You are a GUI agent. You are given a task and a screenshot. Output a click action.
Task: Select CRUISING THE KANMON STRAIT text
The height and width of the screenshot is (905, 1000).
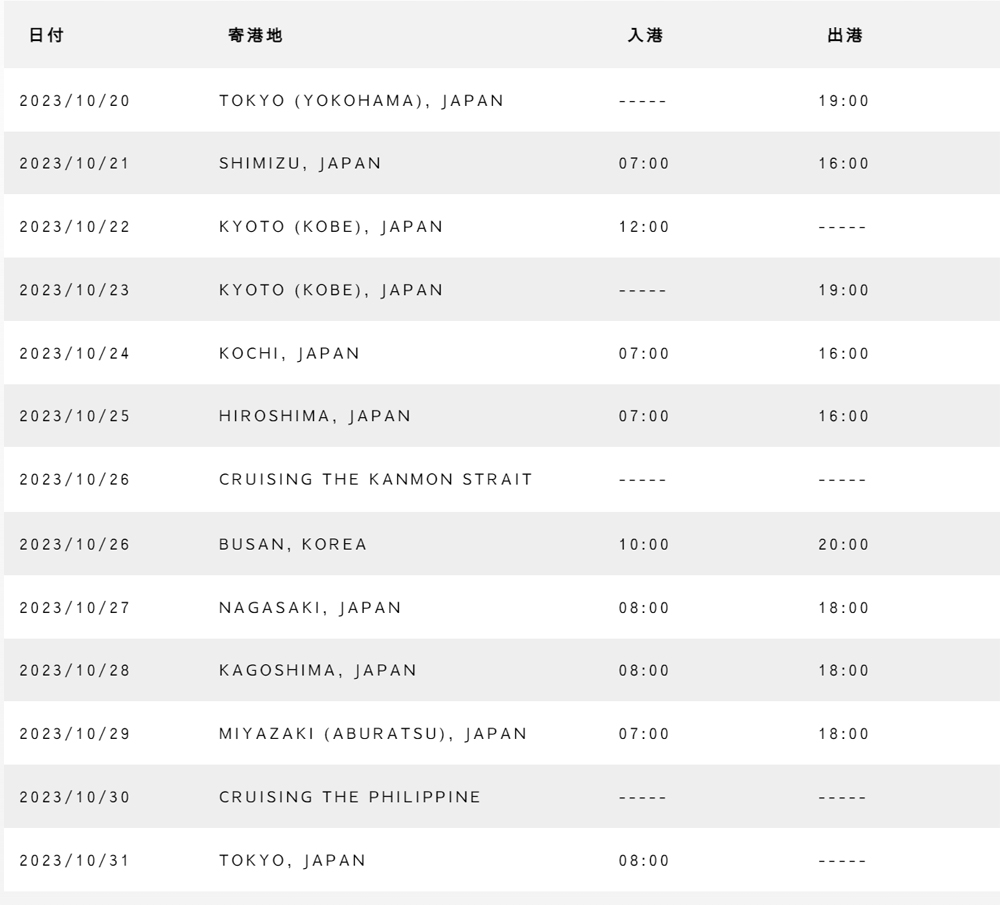click(375, 480)
